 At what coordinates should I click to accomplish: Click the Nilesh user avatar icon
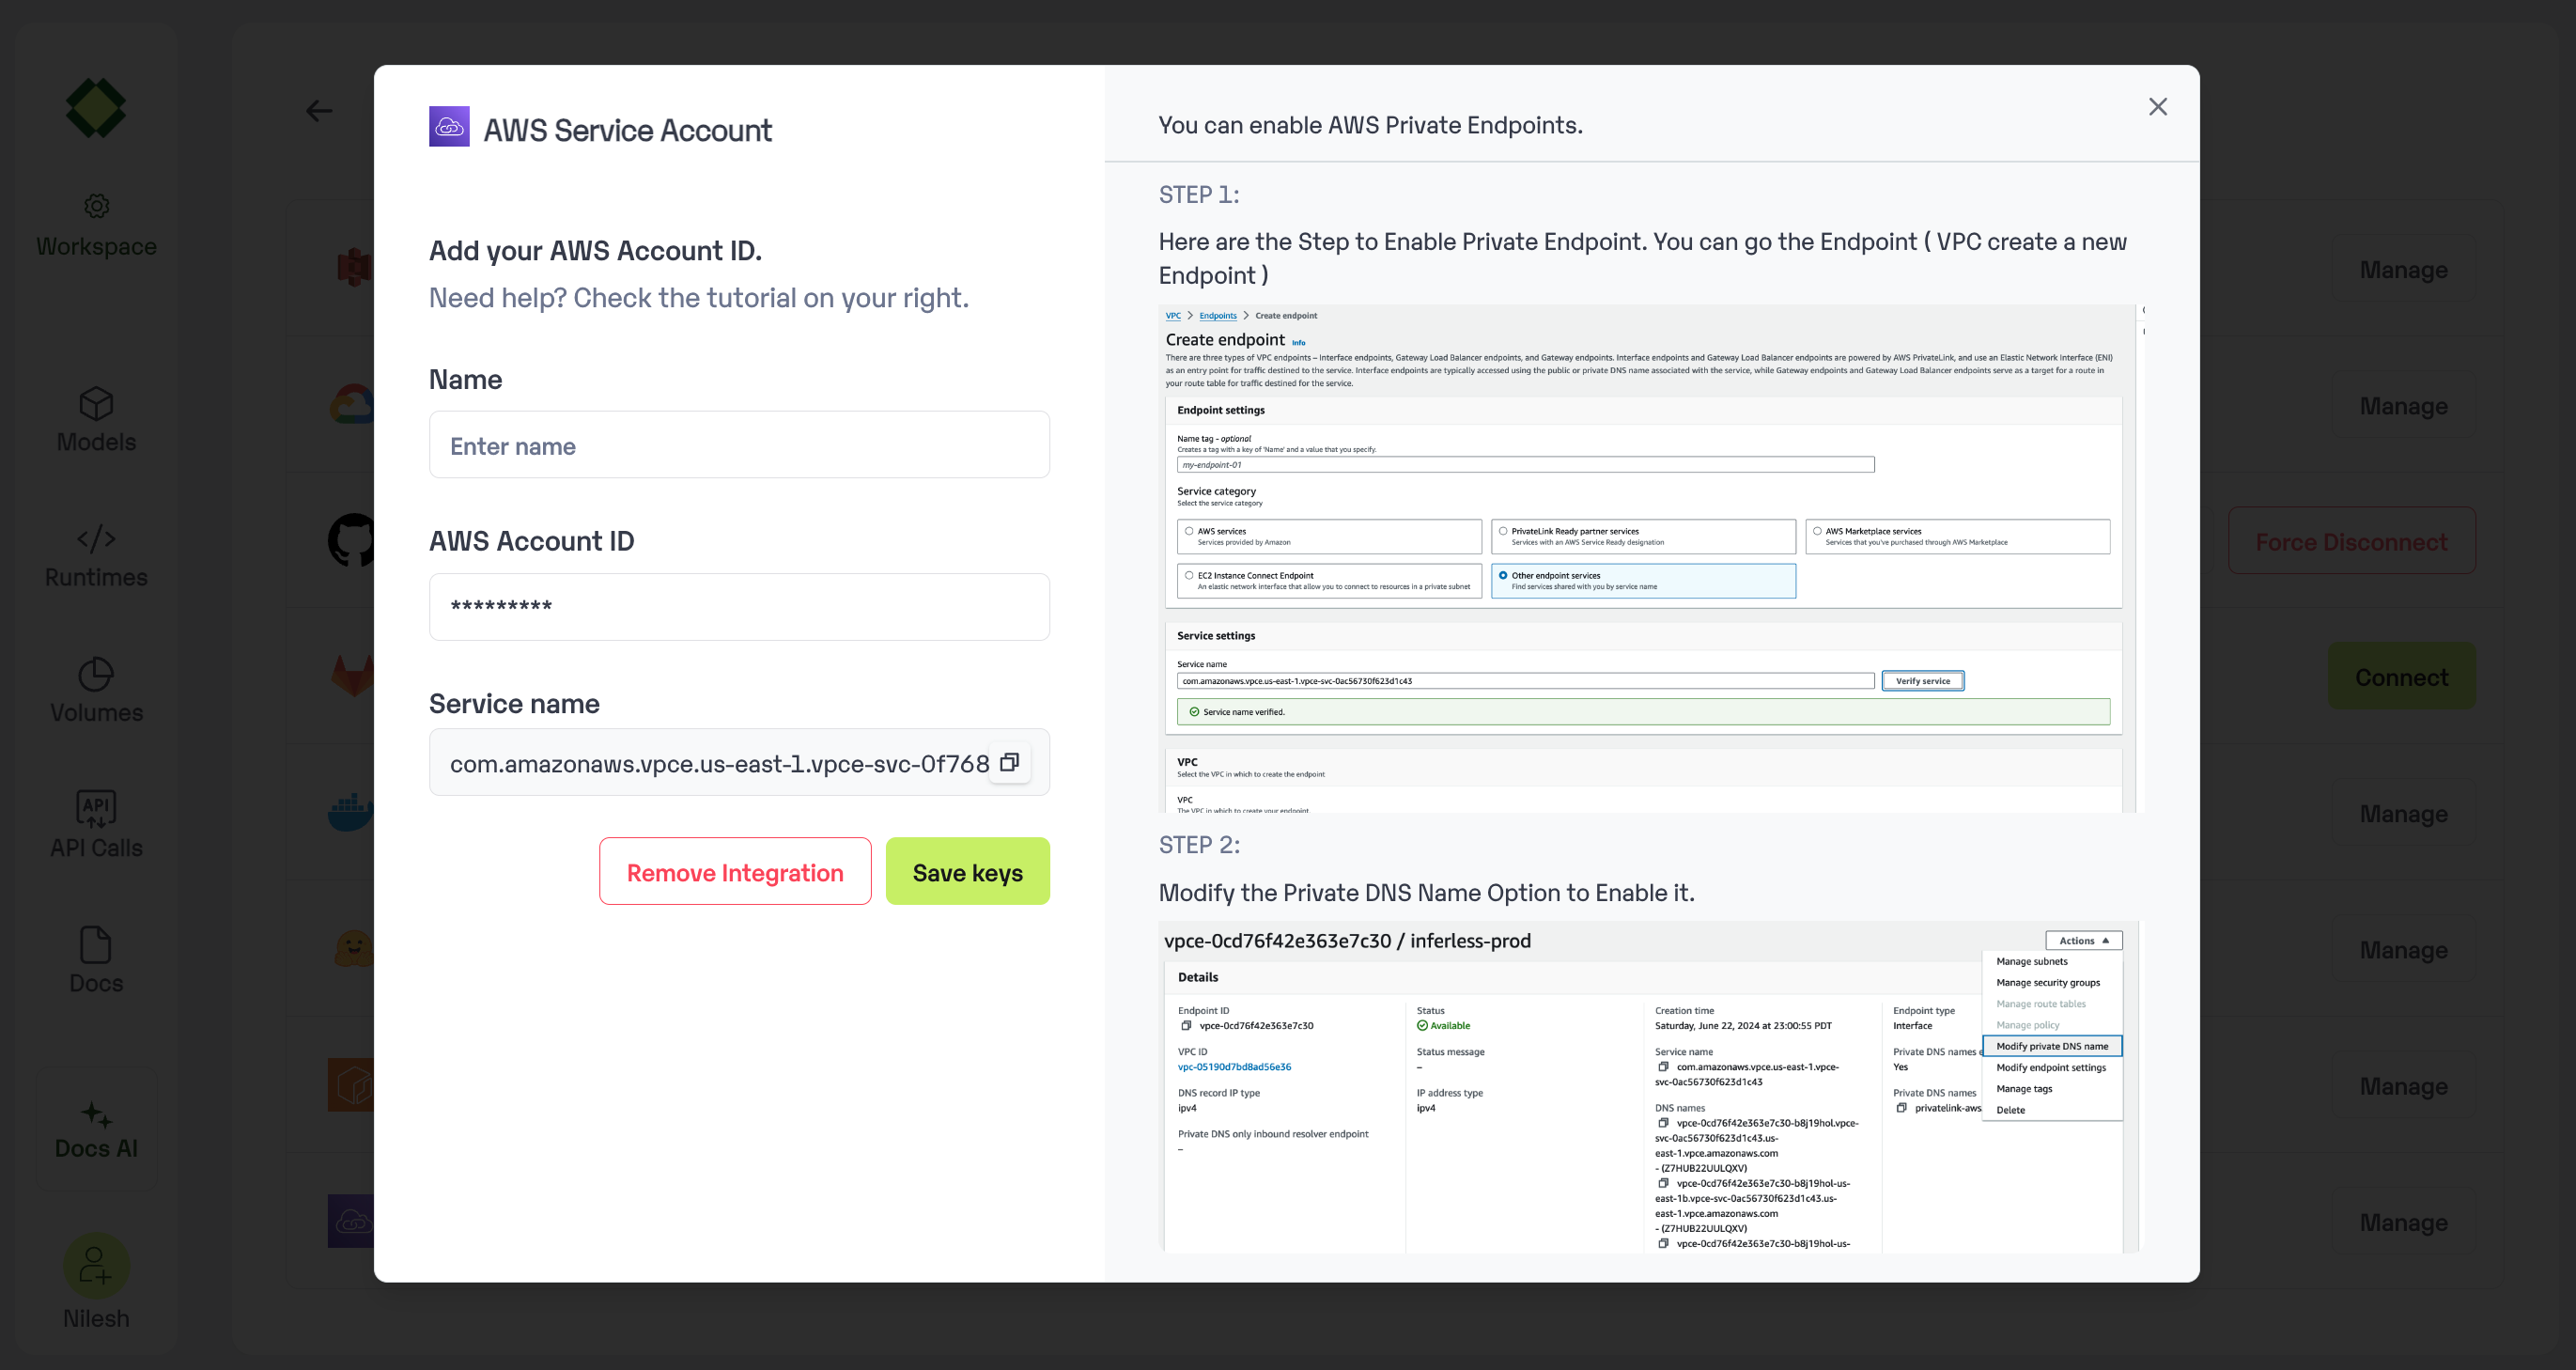tap(96, 1266)
